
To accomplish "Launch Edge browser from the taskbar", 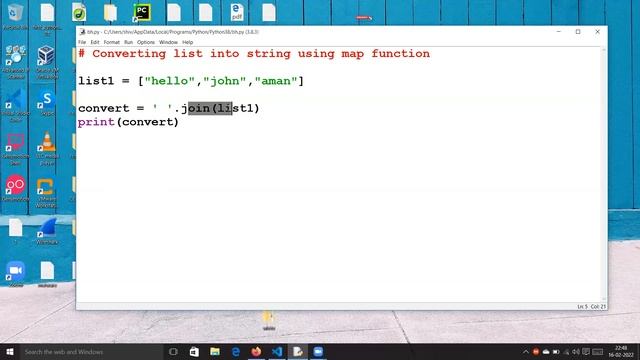I will pyautogui.click(x=236, y=351).
